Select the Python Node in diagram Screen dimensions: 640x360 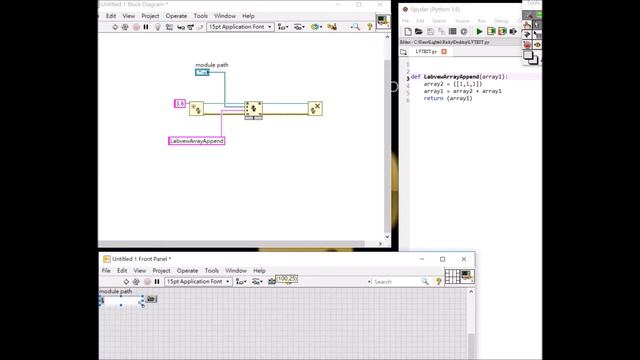[x=253, y=109]
